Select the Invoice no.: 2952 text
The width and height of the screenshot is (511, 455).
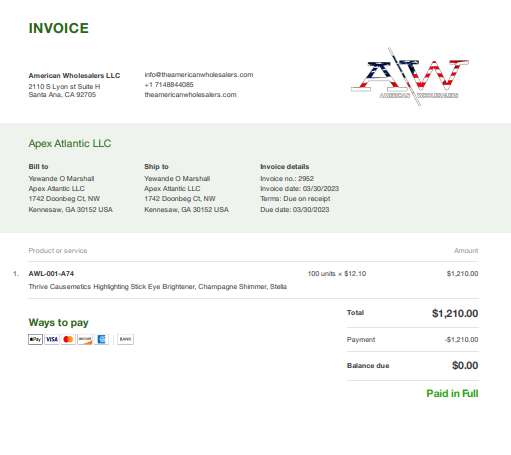287,179
